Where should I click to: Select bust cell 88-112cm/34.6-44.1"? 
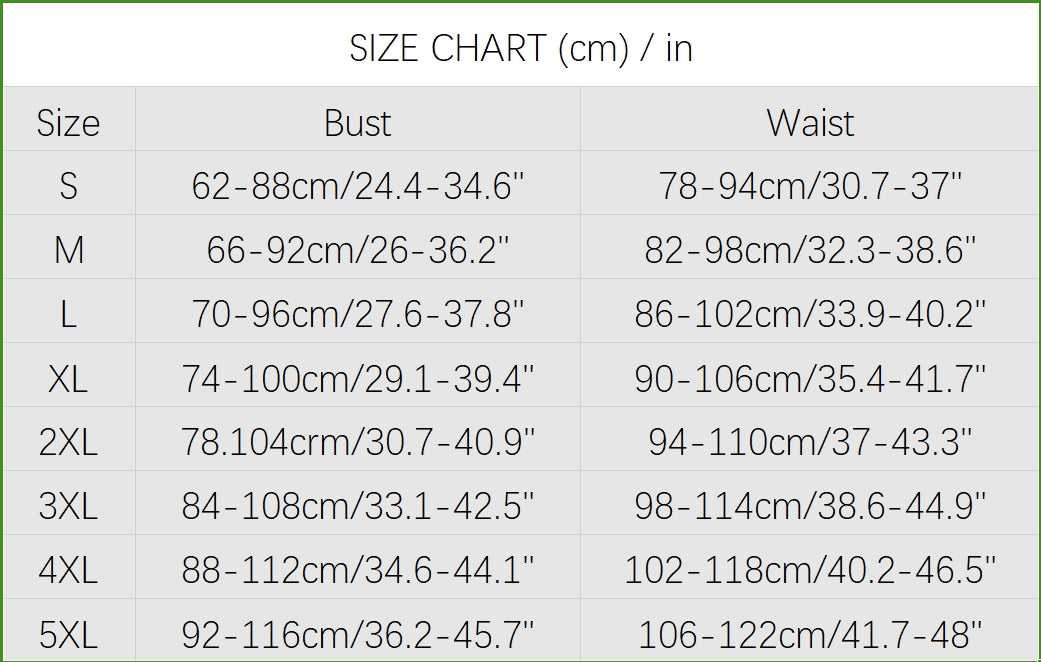357,570
